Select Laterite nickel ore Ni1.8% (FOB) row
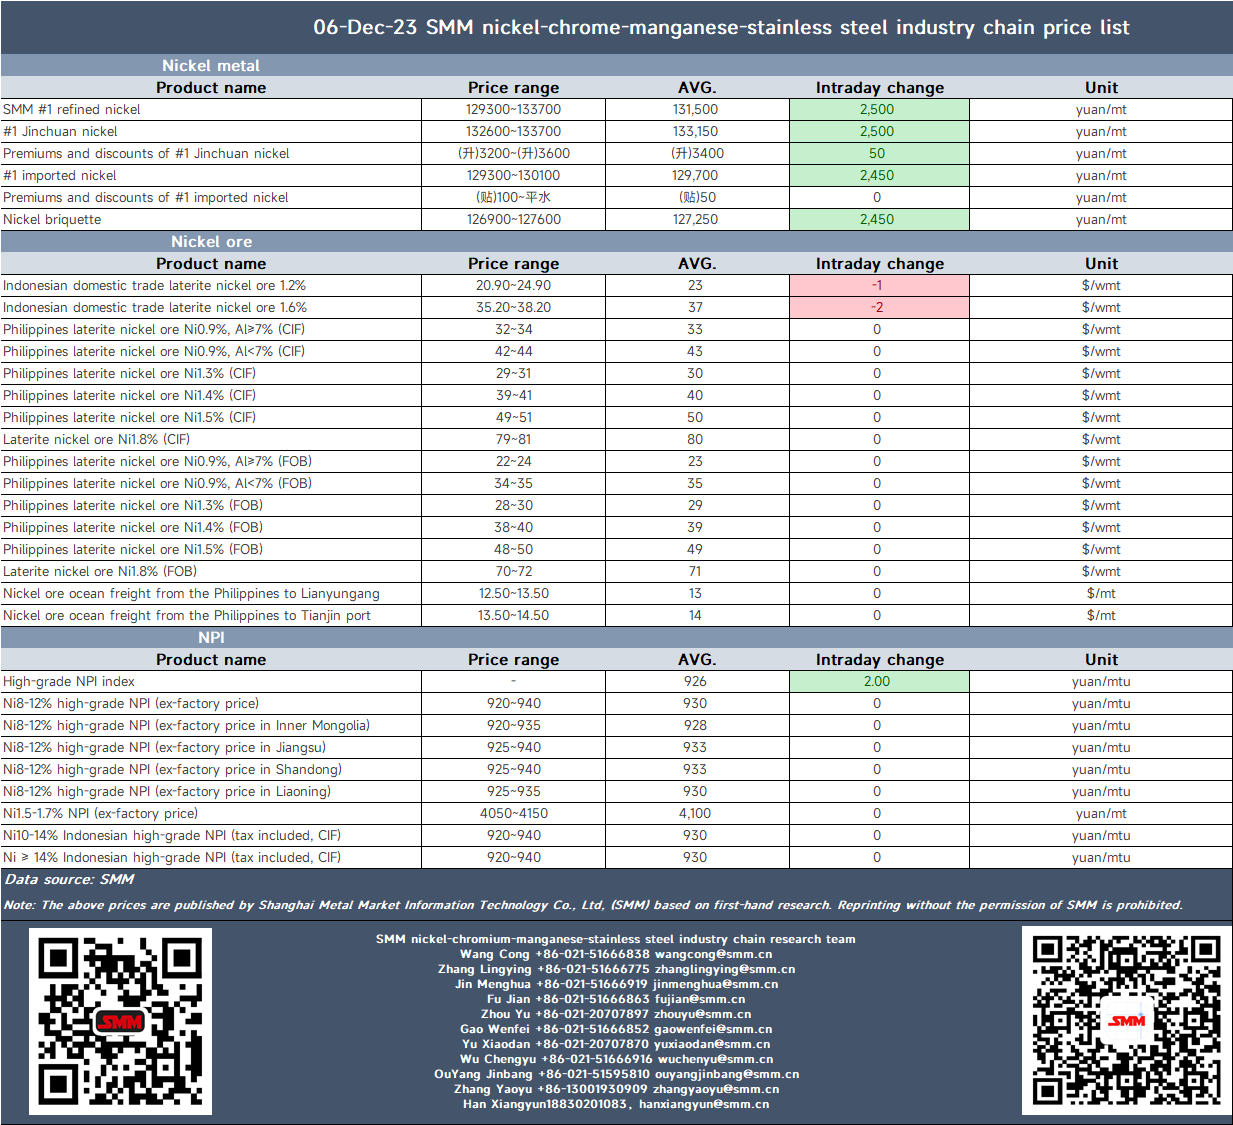The width and height of the screenshot is (1233, 1125). click(x=617, y=572)
